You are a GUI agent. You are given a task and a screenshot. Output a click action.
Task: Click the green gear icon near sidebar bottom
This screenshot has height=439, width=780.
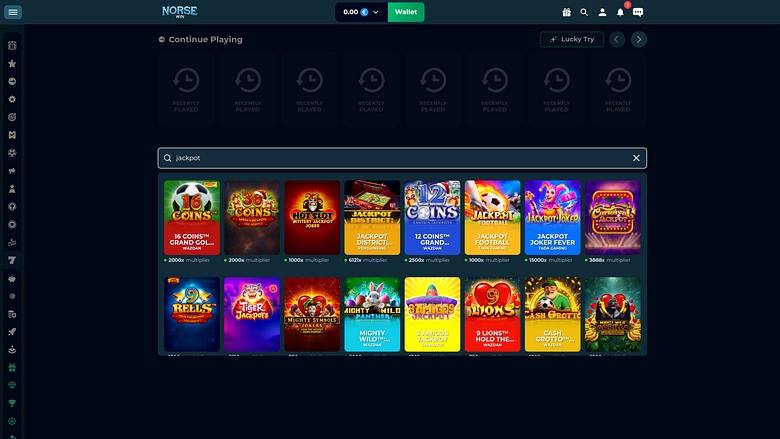[12, 422]
